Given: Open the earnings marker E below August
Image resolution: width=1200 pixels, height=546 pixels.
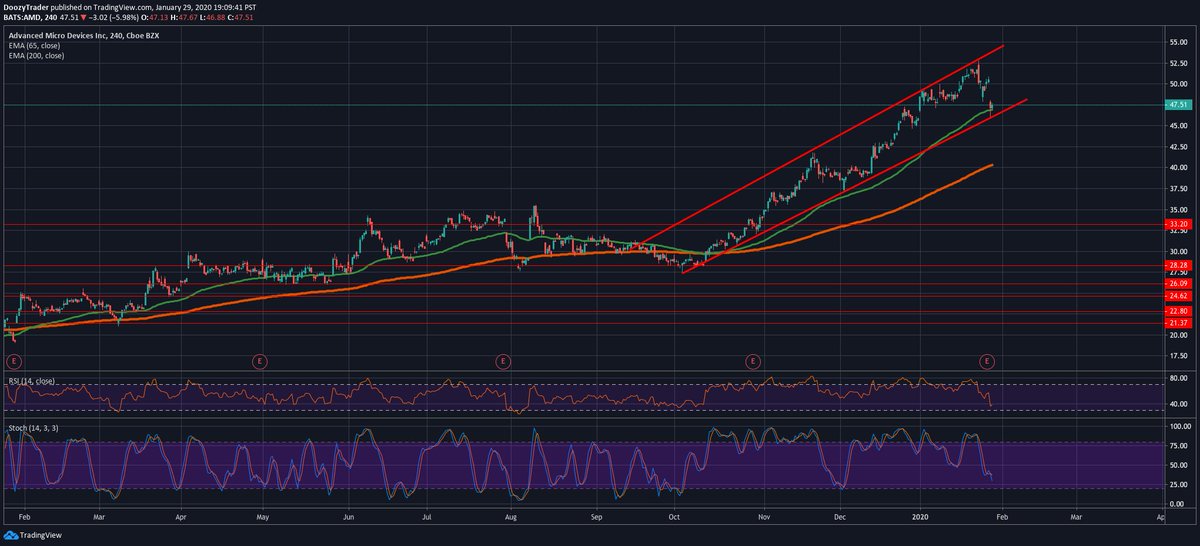Looking at the screenshot, I should pyautogui.click(x=503, y=360).
